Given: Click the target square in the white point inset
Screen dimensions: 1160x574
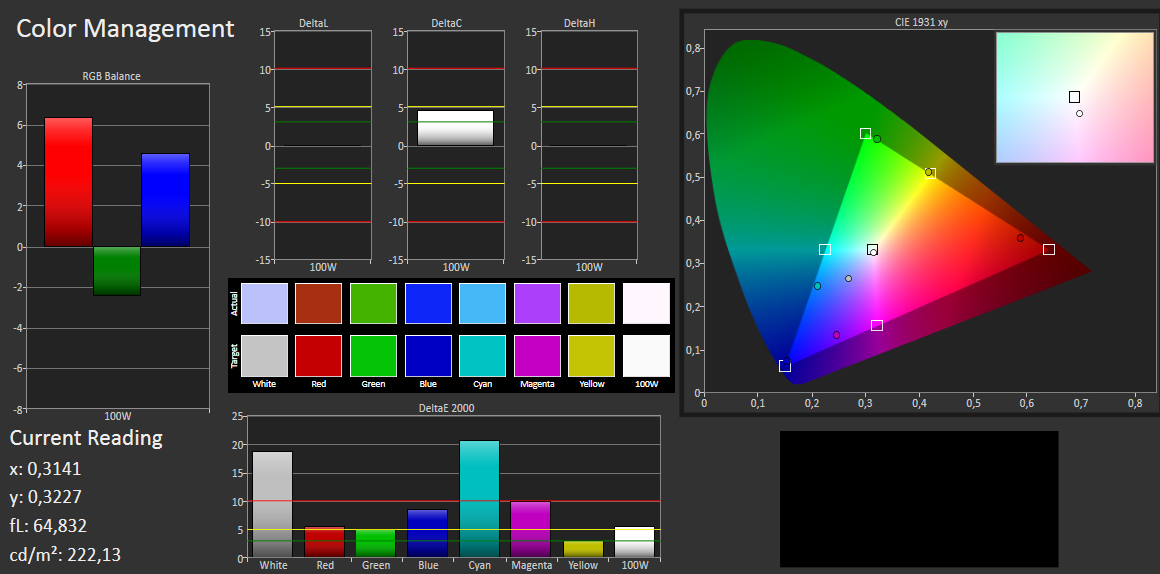Looking at the screenshot, I should 1074,97.
